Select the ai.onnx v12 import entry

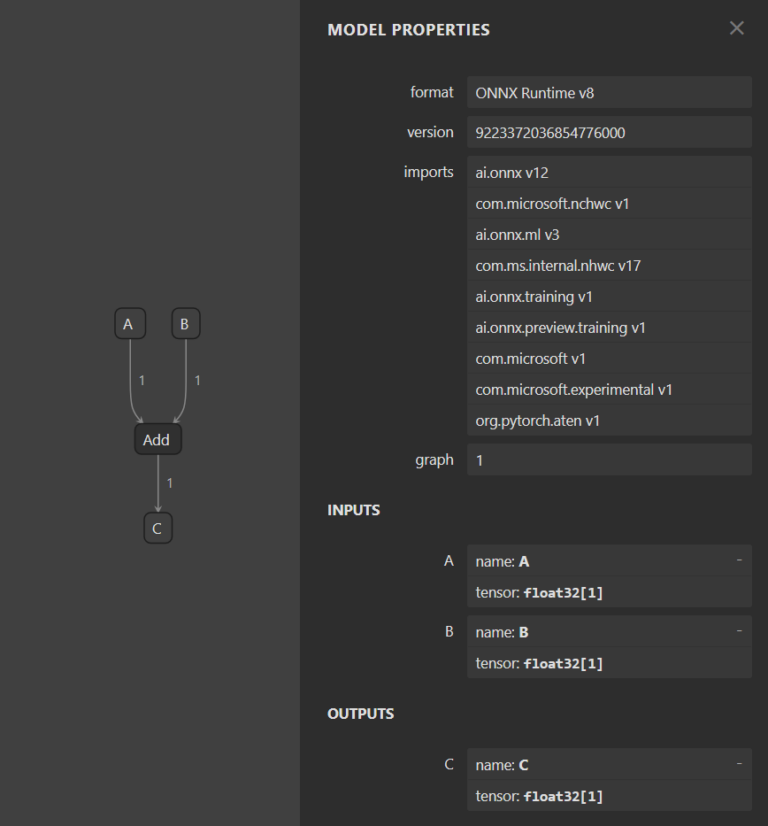pos(608,172)
